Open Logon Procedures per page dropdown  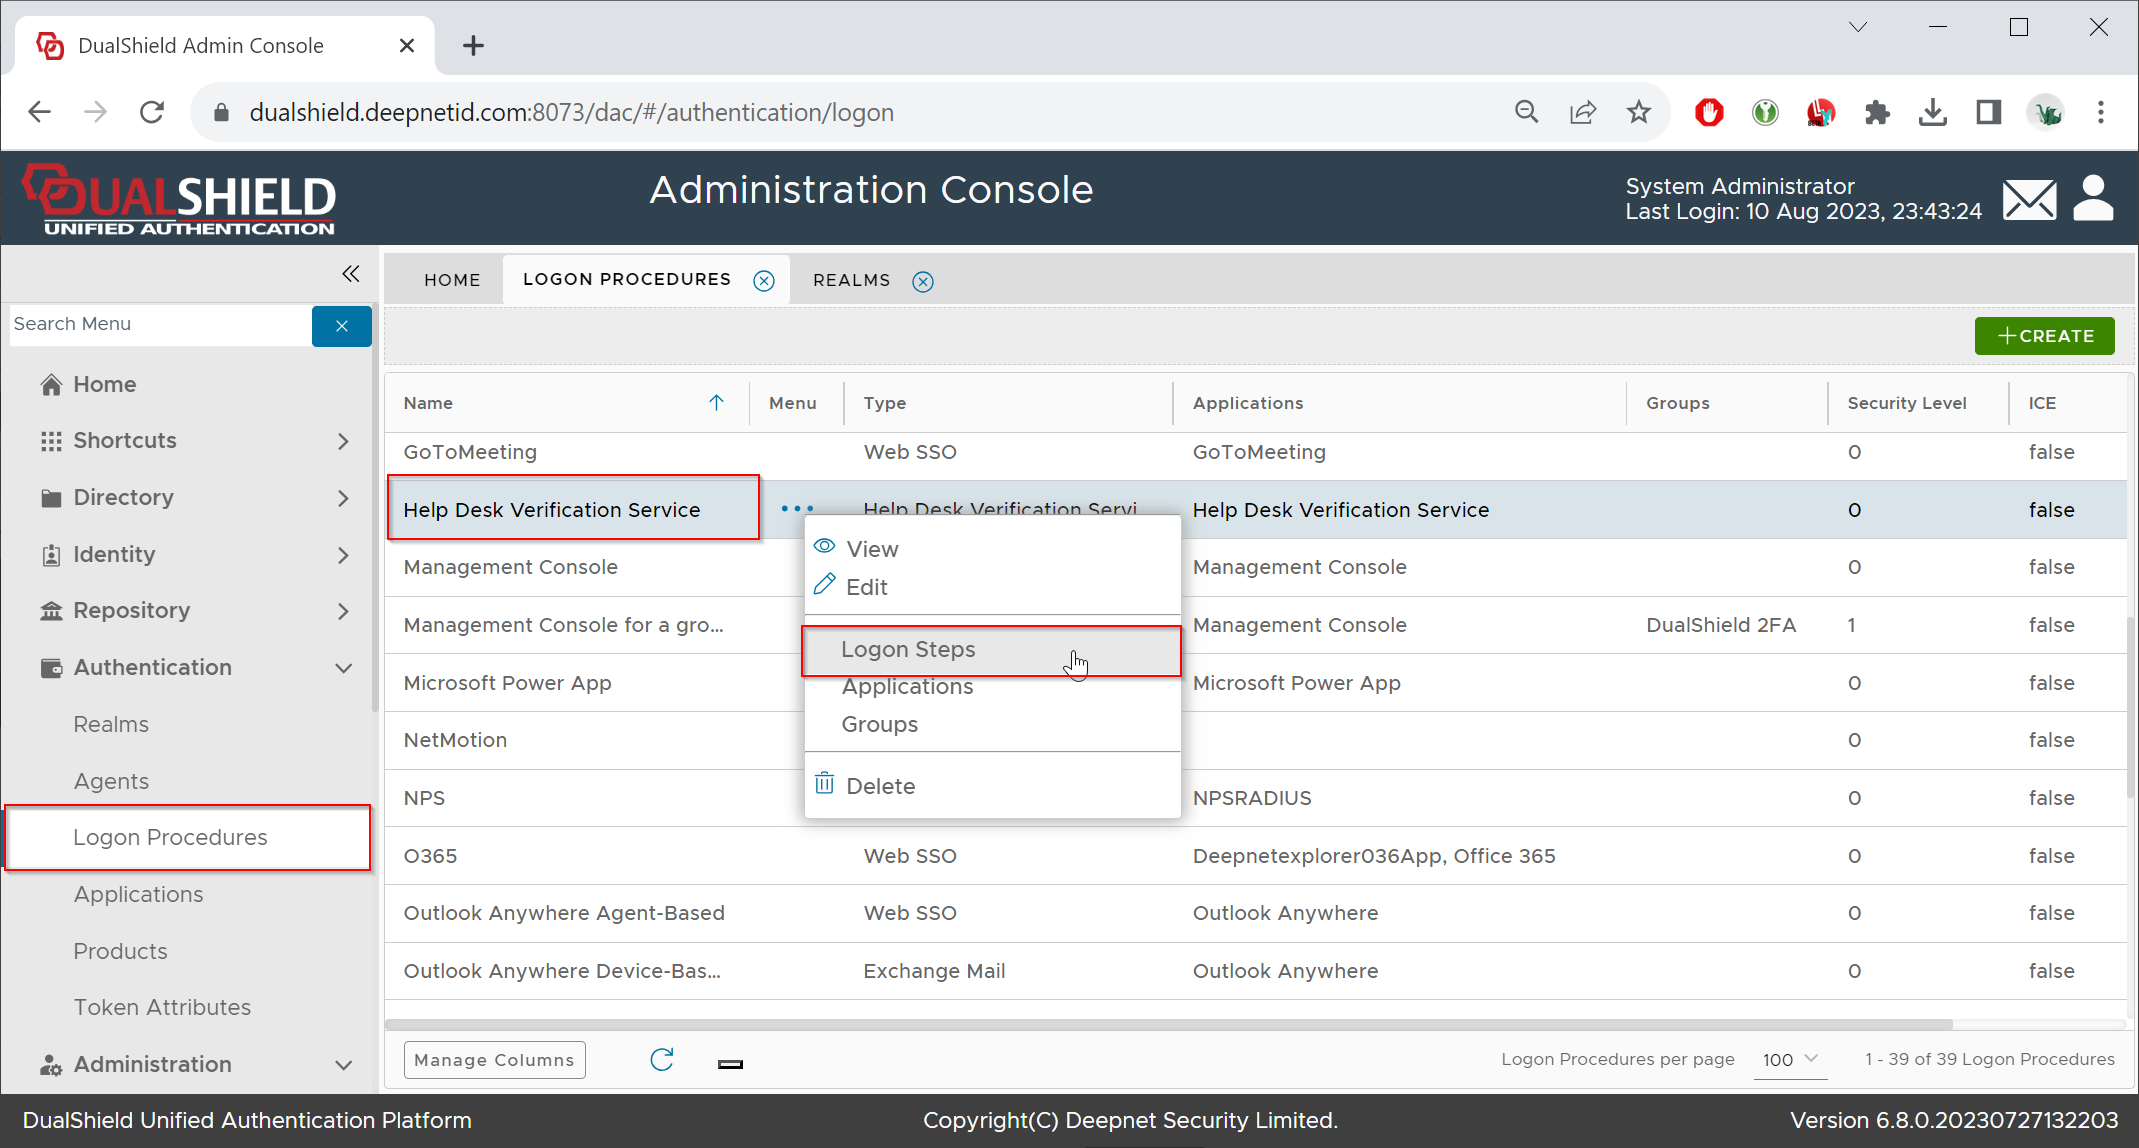tap(1790, 1059)
